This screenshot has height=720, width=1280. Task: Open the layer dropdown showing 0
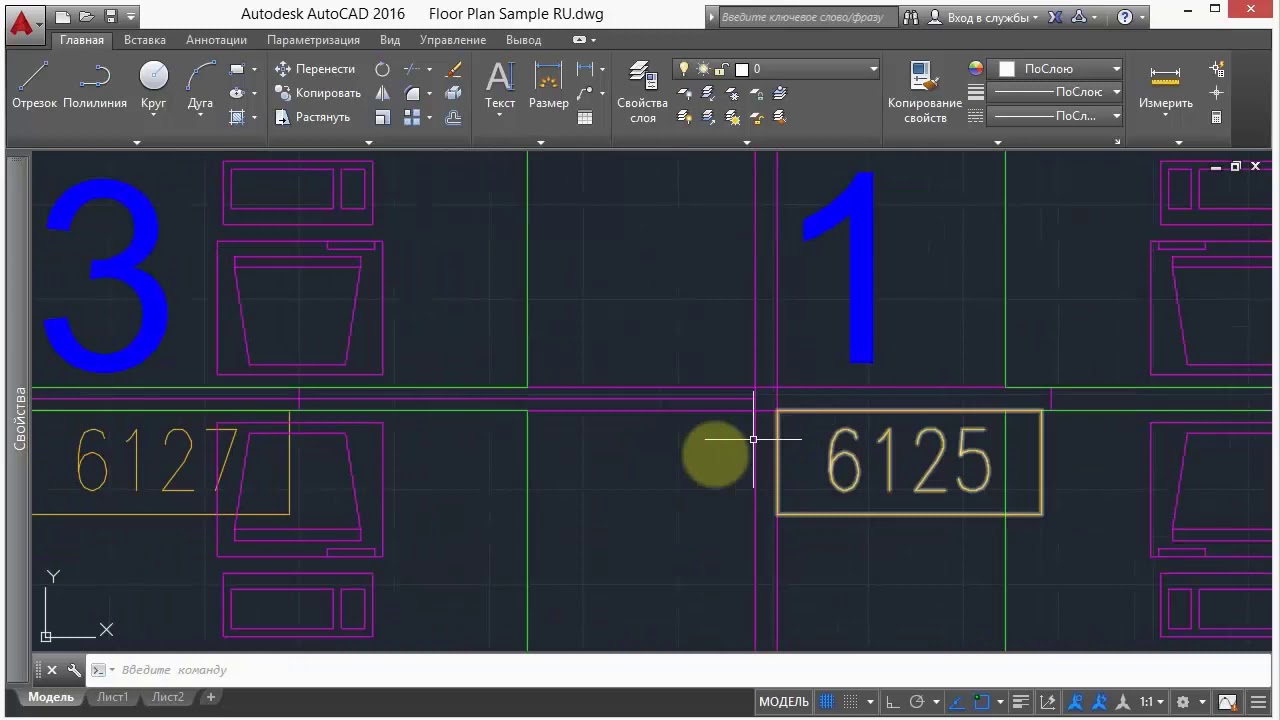[776, 69]
